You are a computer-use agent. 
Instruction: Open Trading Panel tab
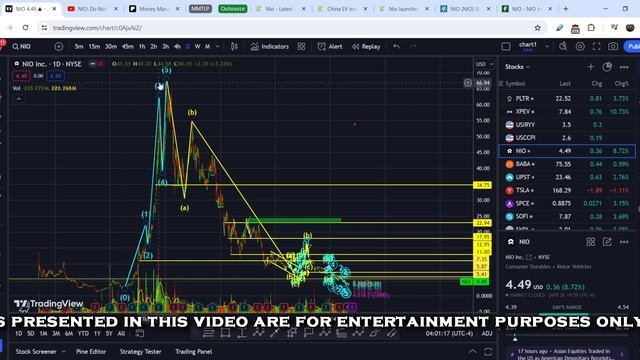[193, 351]
